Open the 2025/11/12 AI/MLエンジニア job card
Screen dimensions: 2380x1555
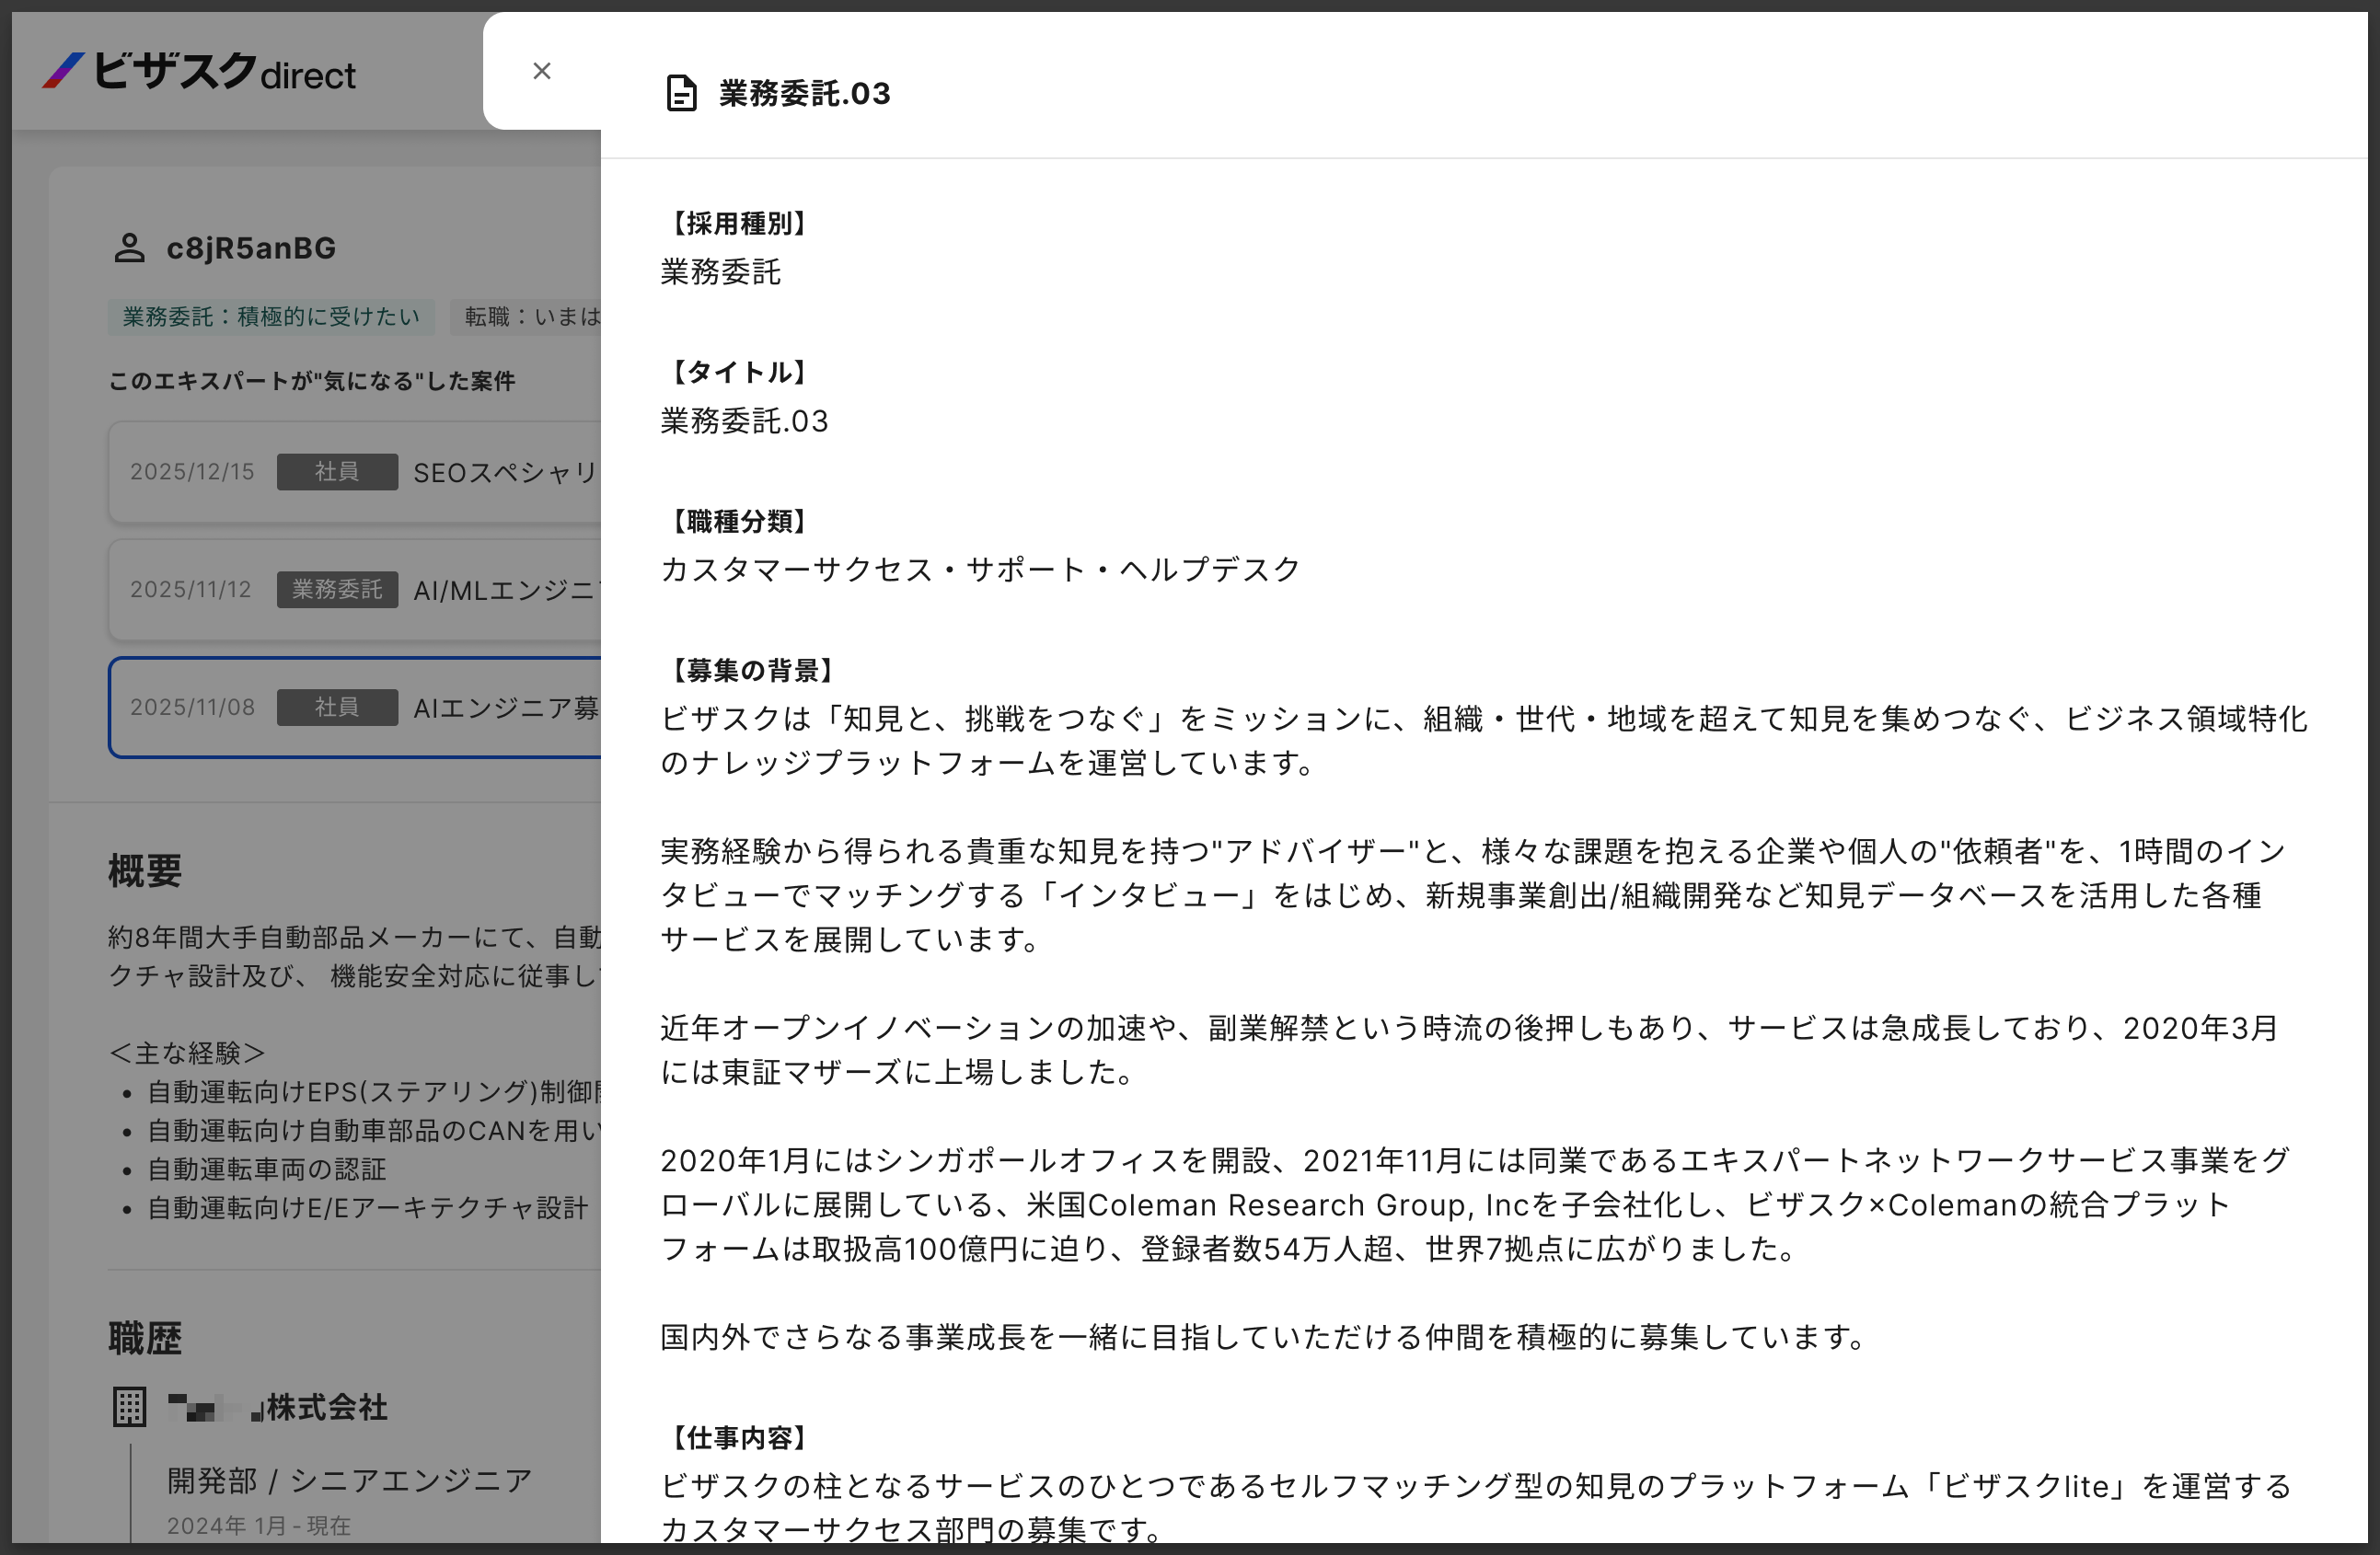point(355,590)
